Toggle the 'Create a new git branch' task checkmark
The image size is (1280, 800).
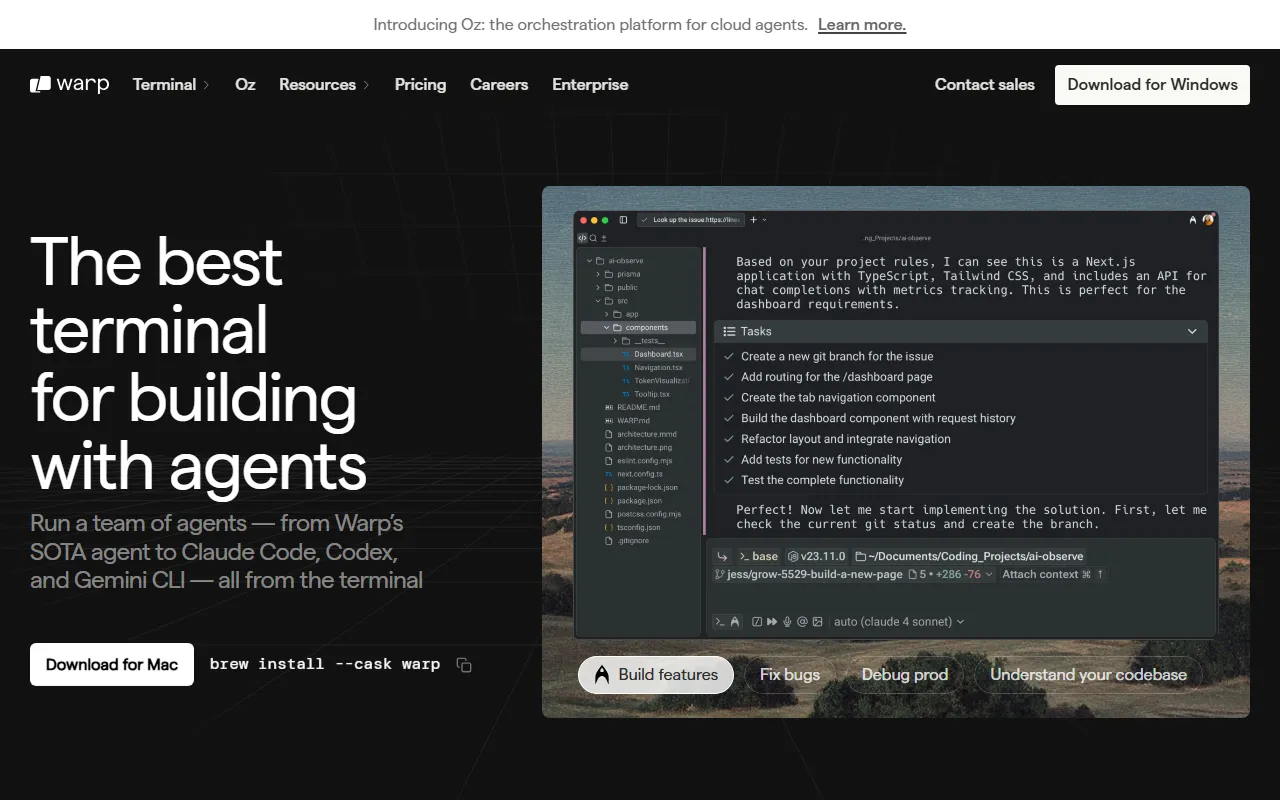(729, 357)
